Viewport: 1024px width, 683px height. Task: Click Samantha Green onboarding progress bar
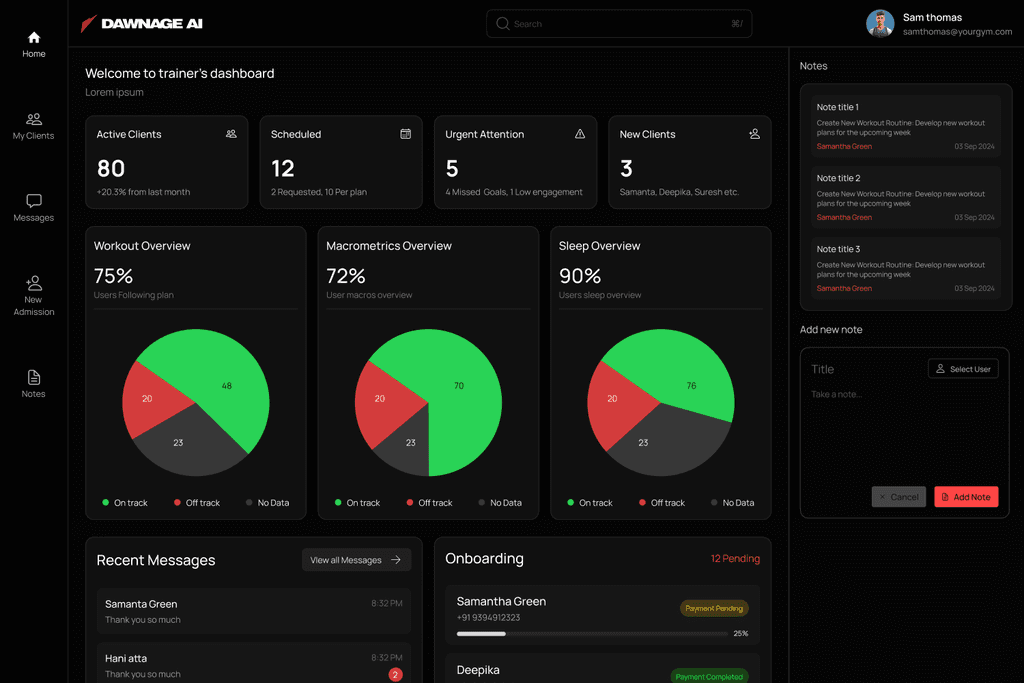pyautogui.click(x=592, y=633)
